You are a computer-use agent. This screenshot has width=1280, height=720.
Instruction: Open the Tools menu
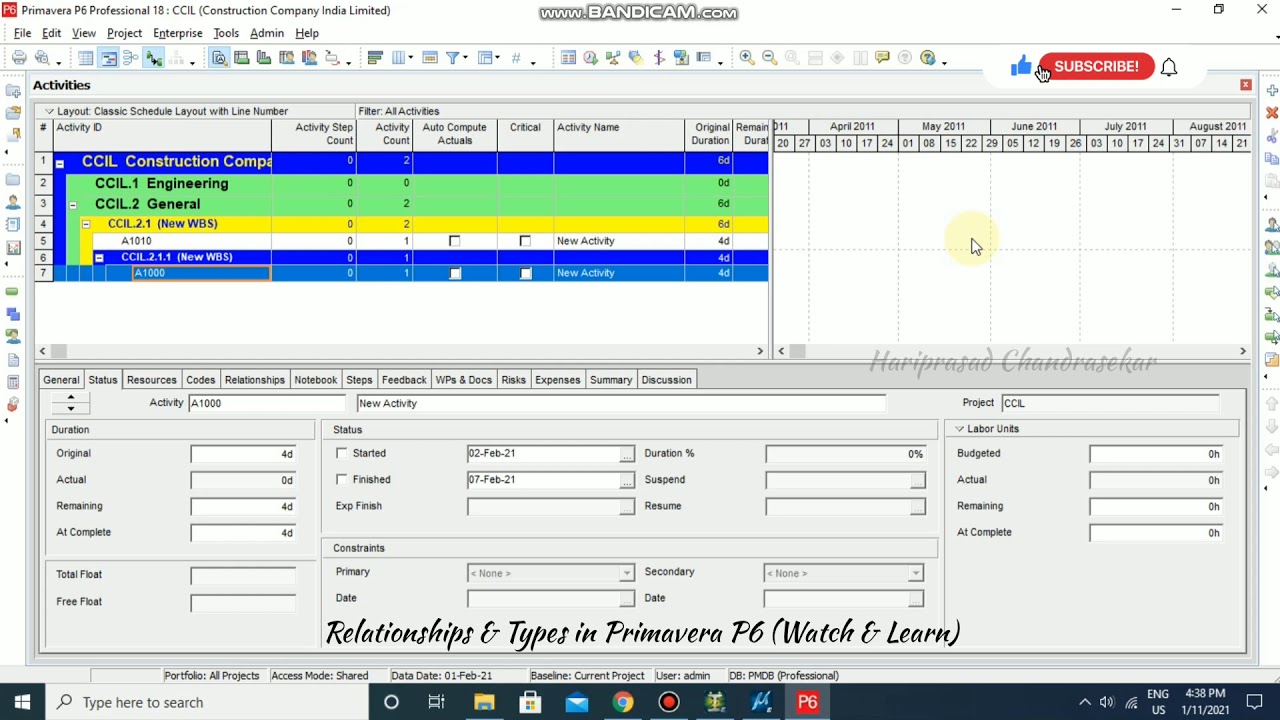coord(226,33)
